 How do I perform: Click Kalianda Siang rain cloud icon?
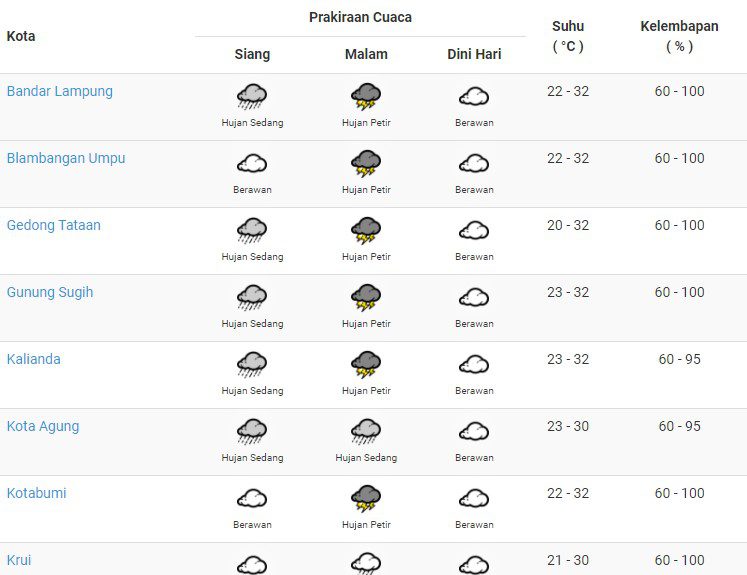(252, 364)
